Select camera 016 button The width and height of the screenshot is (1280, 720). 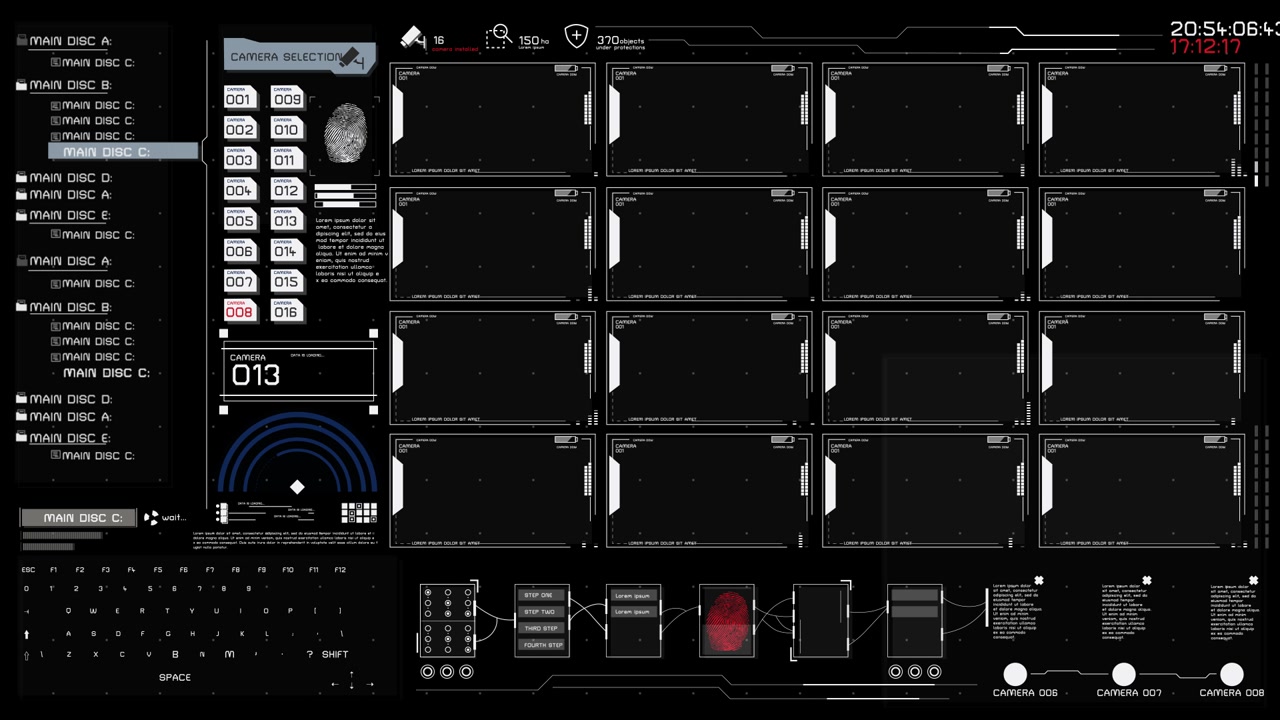[x=287, y=310]
